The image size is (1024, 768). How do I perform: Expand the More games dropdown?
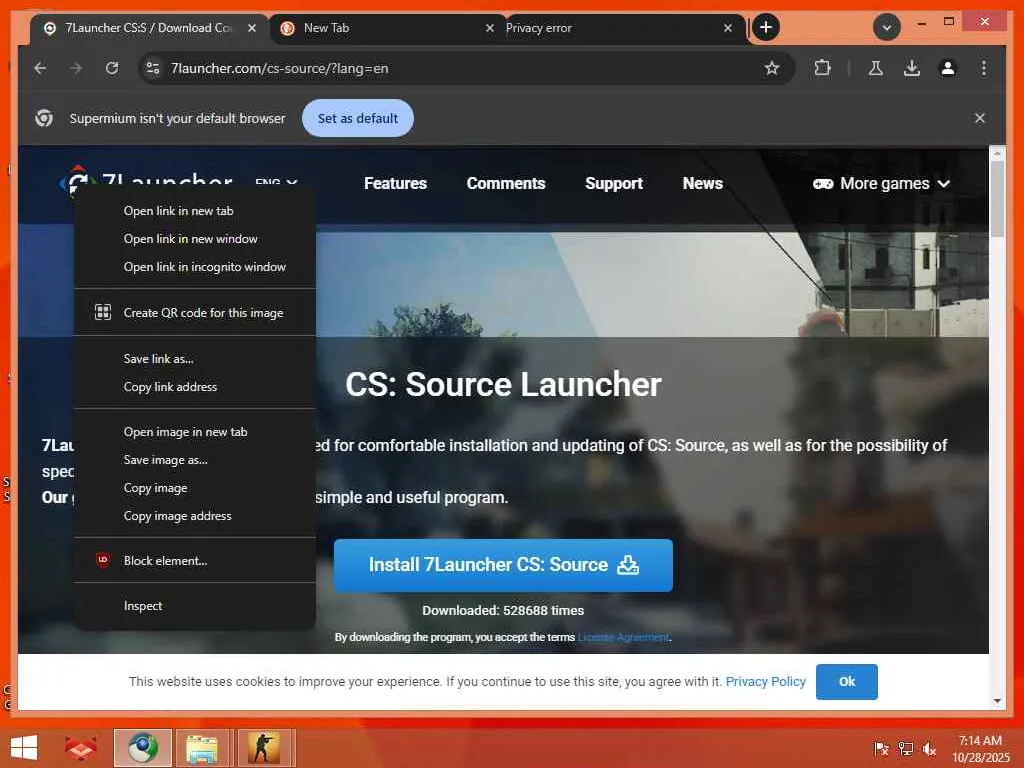[x=881, y=184]
